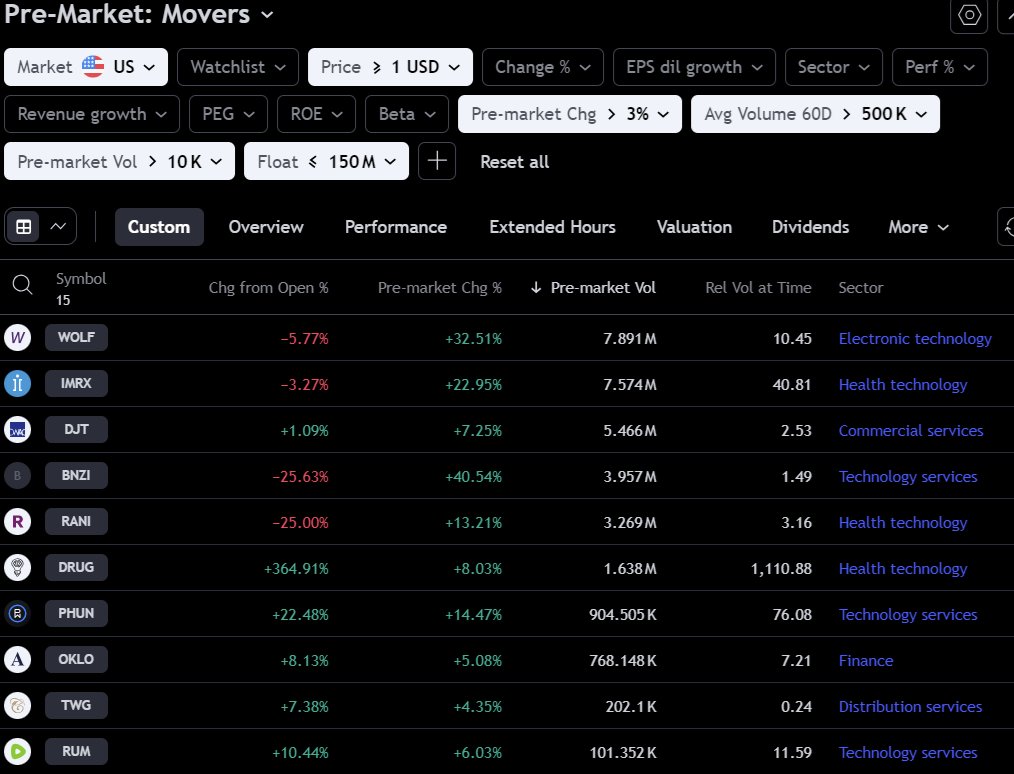Open the screener settings hexagon icon

point(969,15)
